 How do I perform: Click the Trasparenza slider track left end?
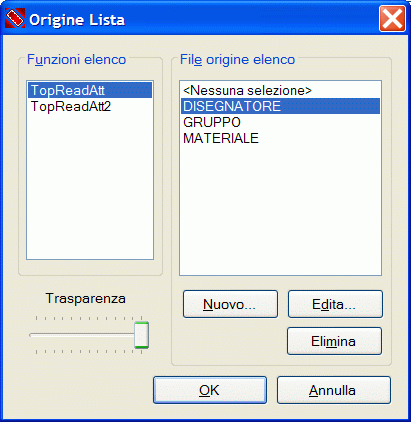pos(32,335)
